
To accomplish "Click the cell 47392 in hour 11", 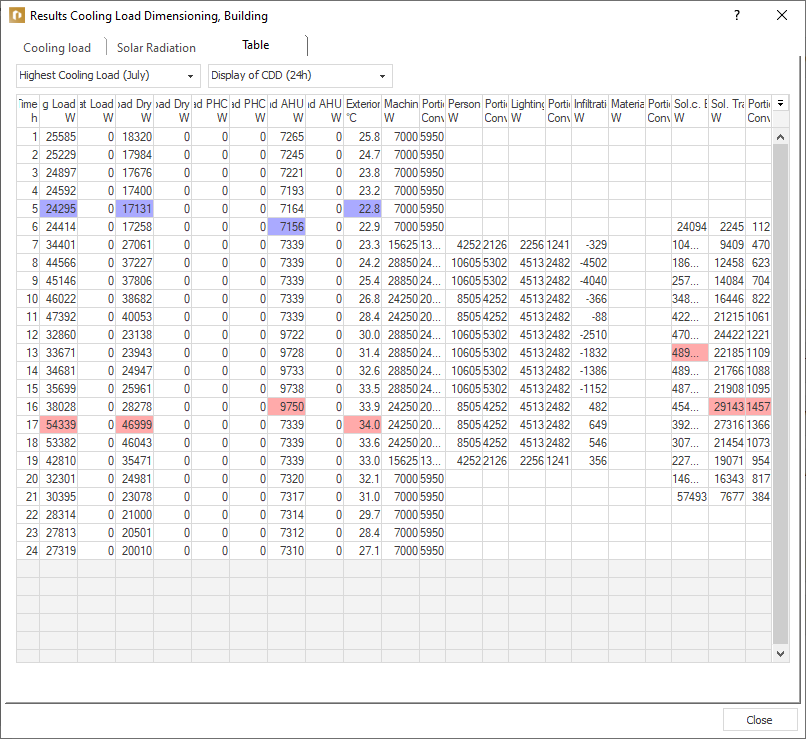I will (x=59, y=317).
